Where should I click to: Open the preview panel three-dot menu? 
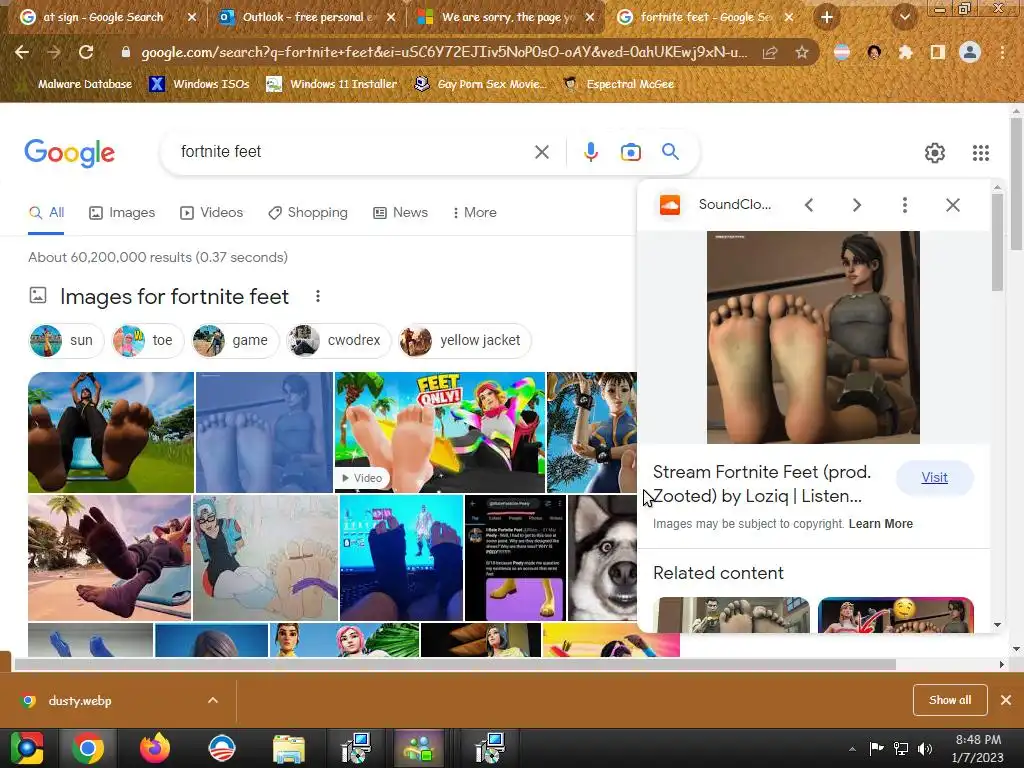tap(904, 205)
